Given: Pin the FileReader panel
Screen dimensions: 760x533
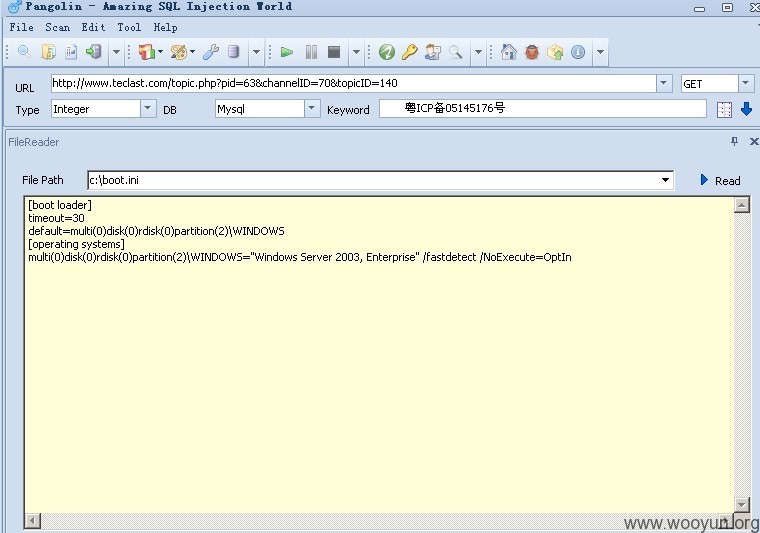Looking at the screenshot, I should 734,141.
